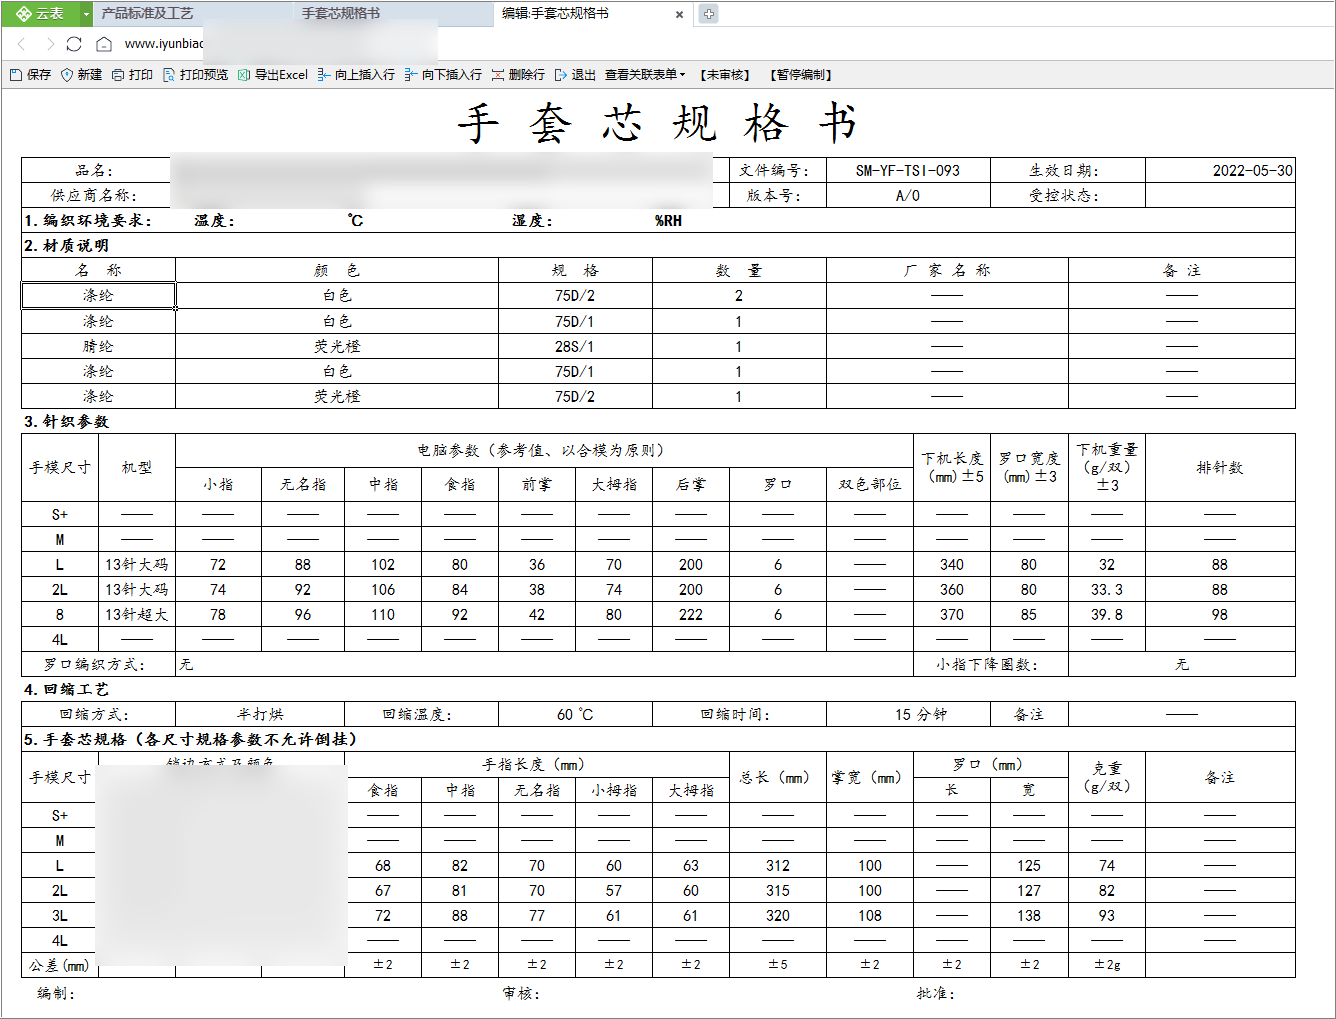This screenshot has width=1336, height=1019.
Task: Click the 腈纶 material name cell
Action: tap(98, 346)
